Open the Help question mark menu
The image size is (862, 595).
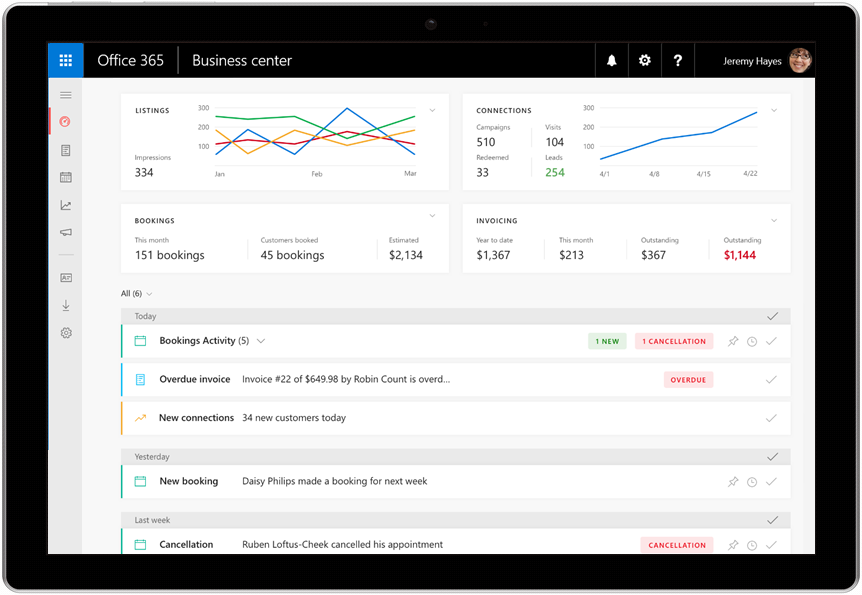pos(678,60)
